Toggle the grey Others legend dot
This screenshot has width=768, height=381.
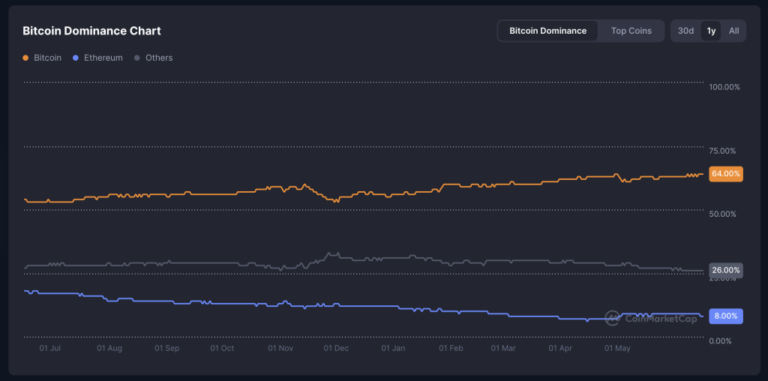[137, 58]
